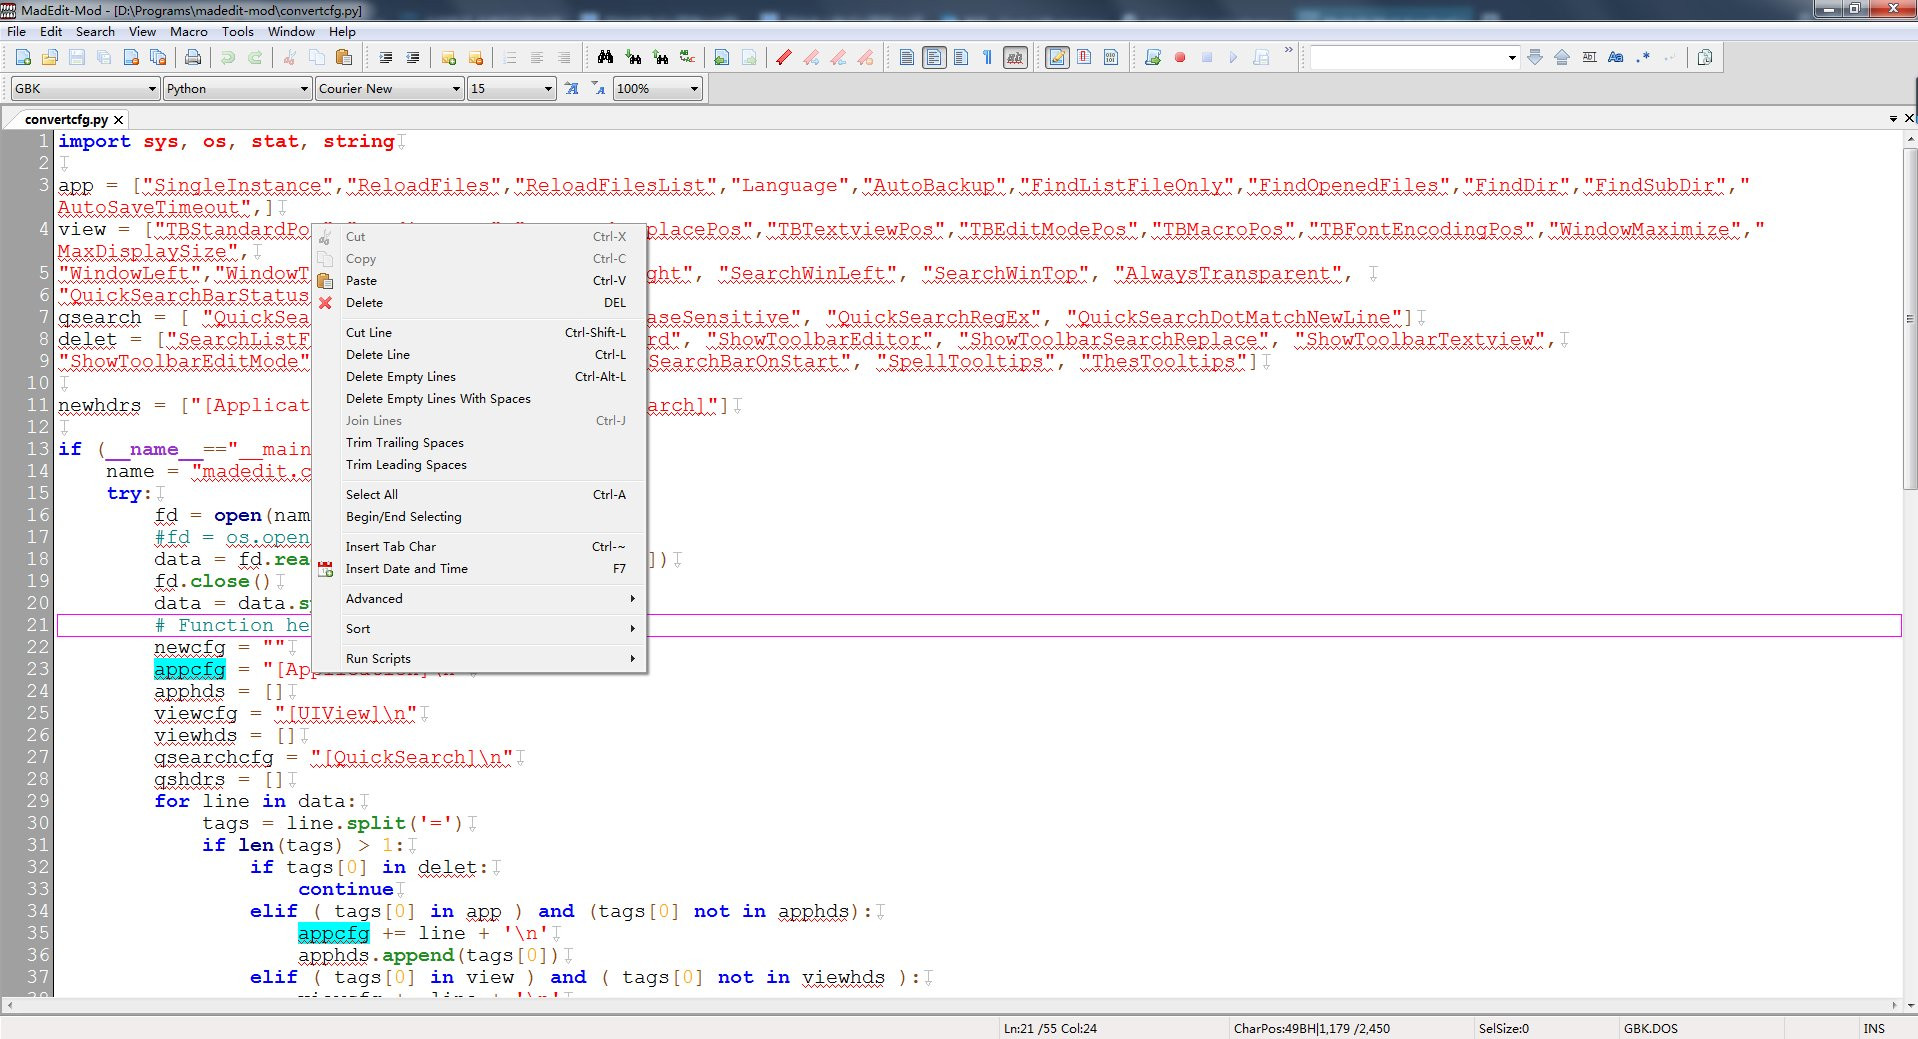The width and height of the screenshot is (1918, 1039).
Task: Click the Decrease Indent toolbar icon
Action: pos(412,58)
